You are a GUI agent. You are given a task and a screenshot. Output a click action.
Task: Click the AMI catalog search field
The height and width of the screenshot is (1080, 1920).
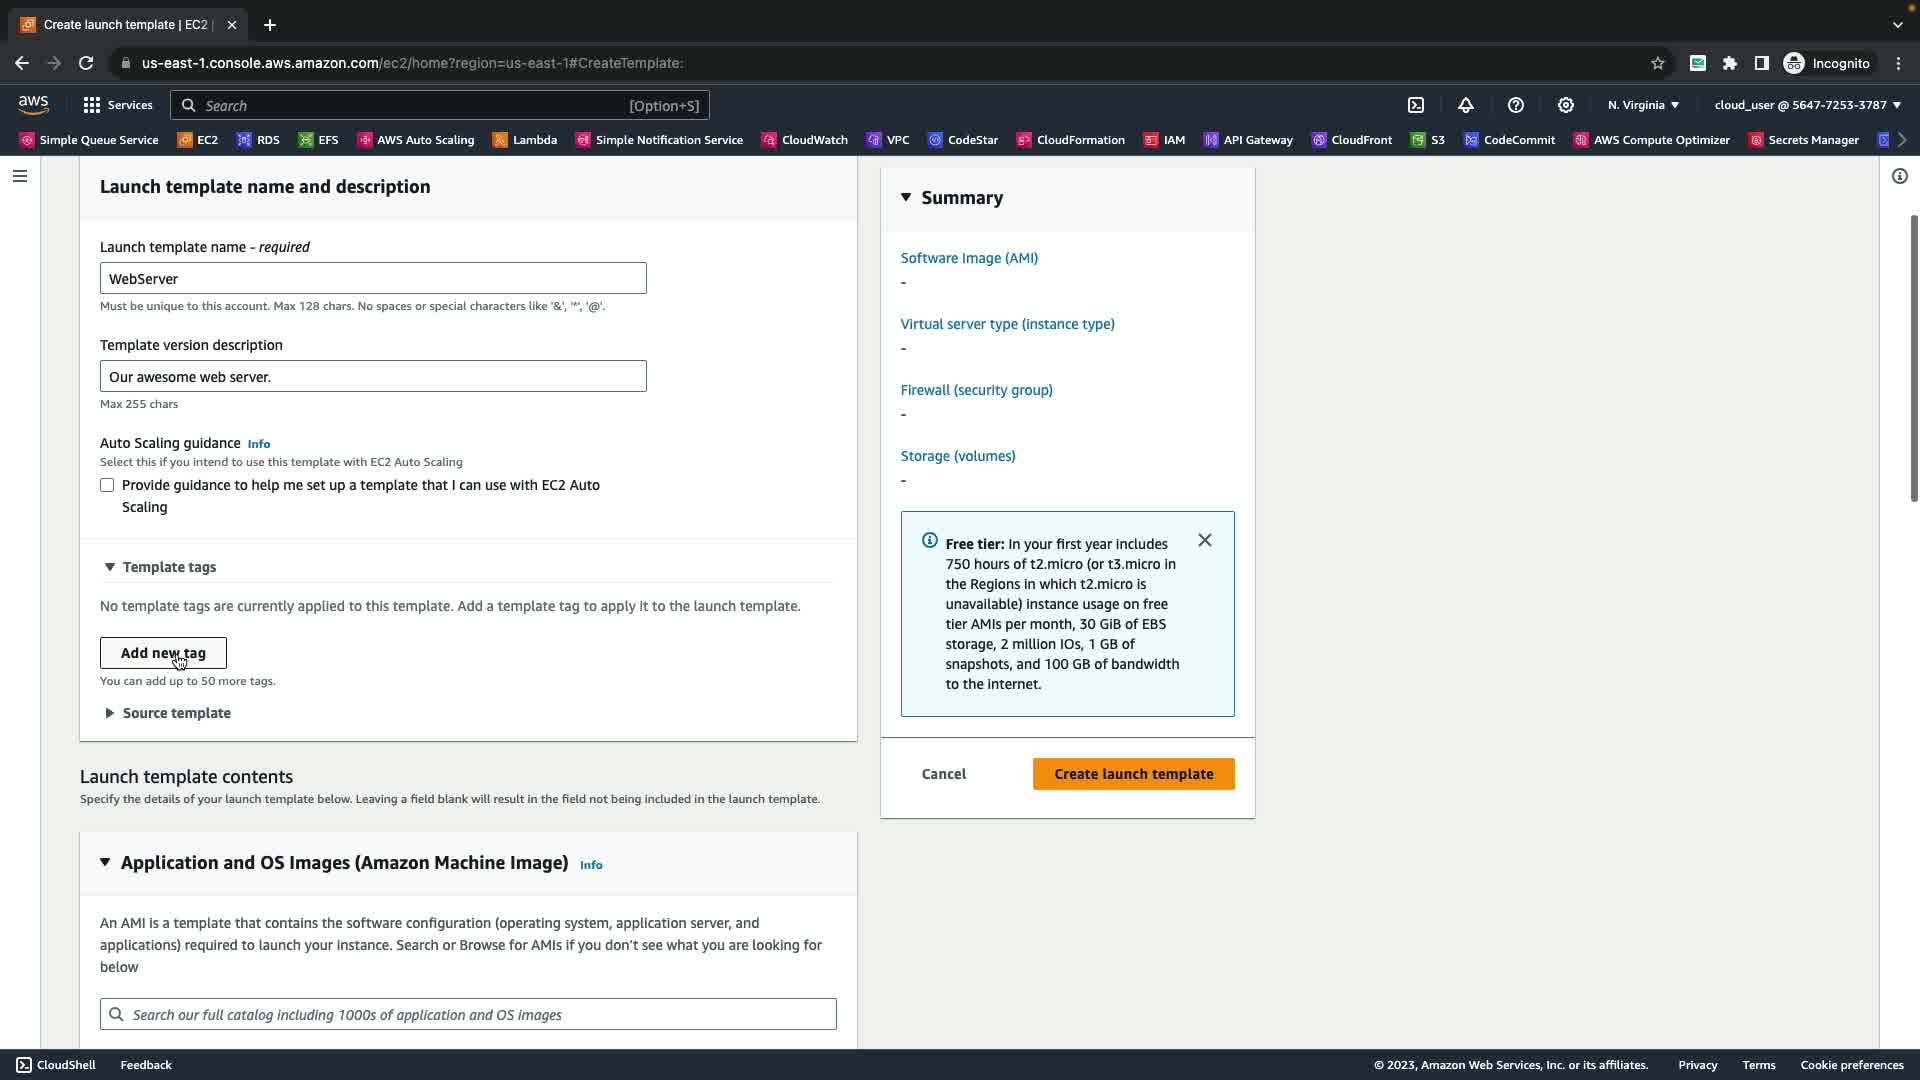pos(468,1014)
